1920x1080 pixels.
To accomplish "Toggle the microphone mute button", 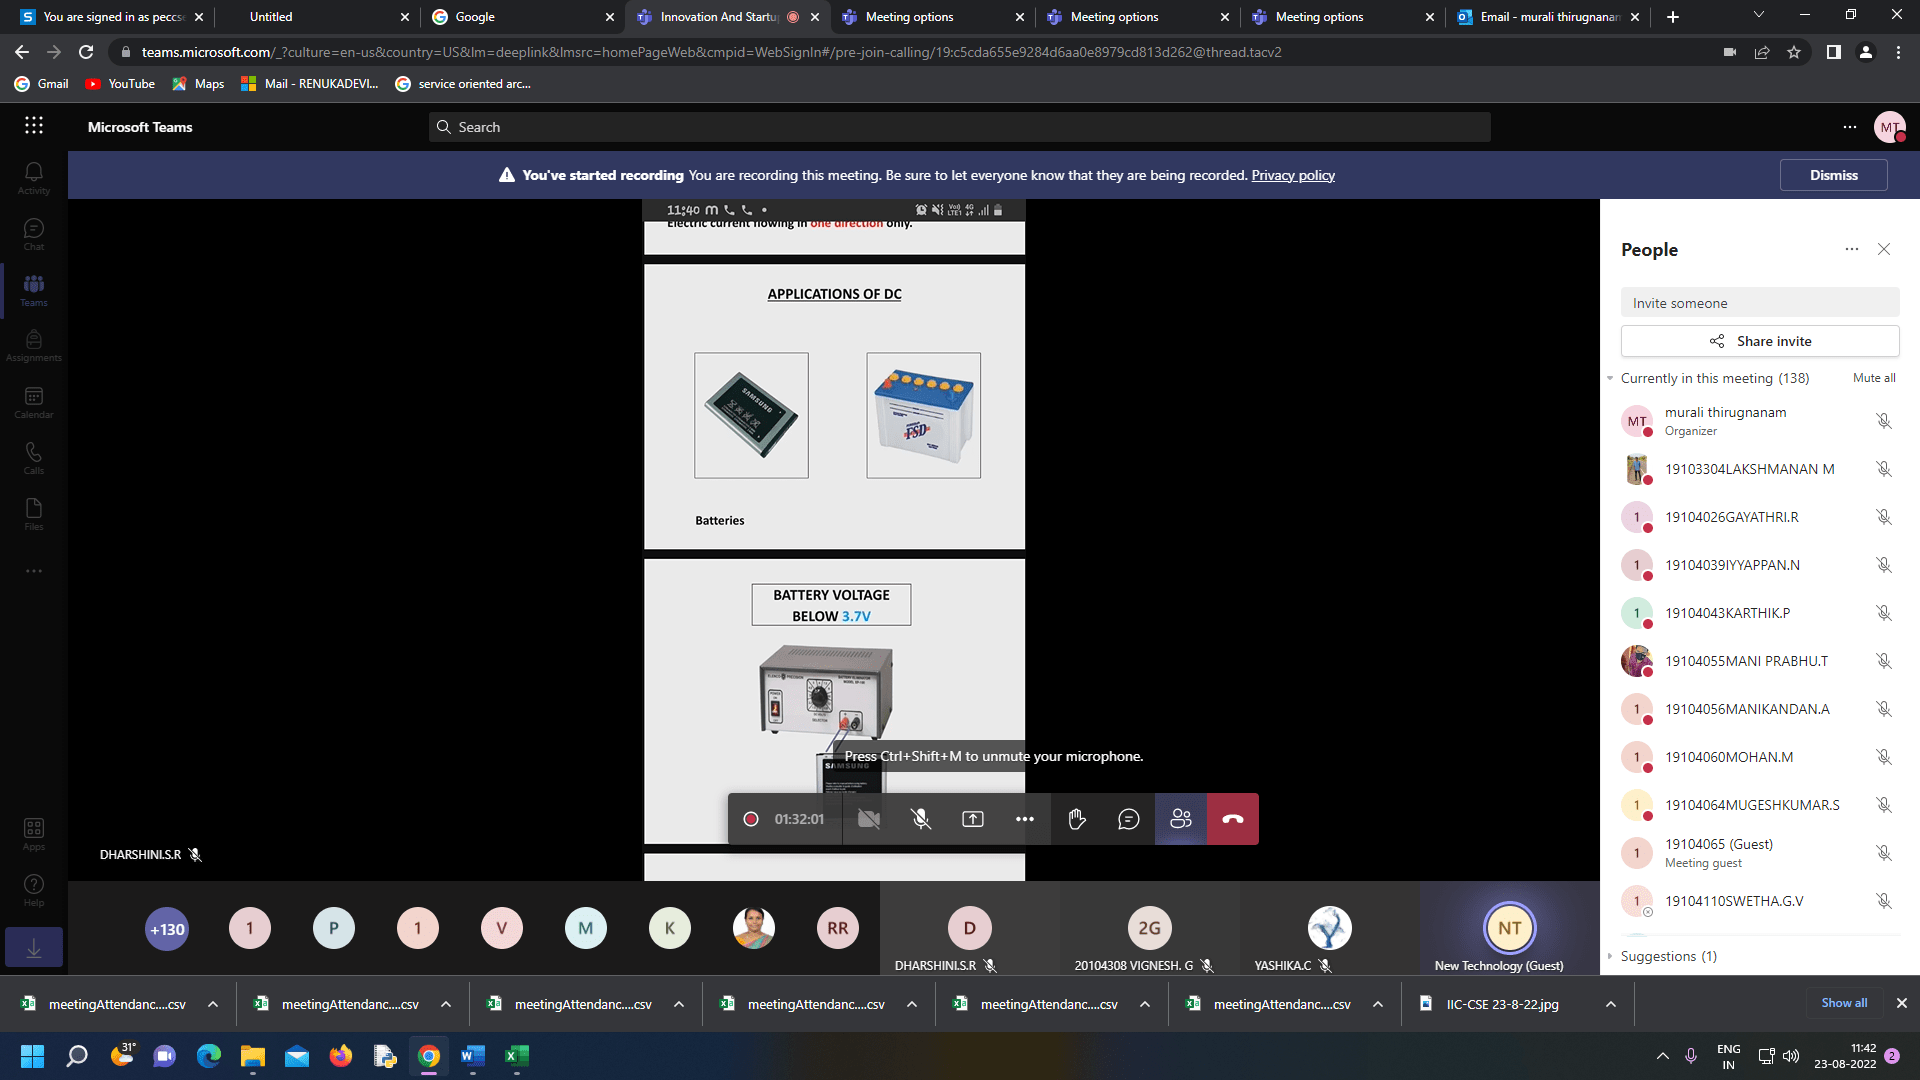I will click(x=920, y=819).
